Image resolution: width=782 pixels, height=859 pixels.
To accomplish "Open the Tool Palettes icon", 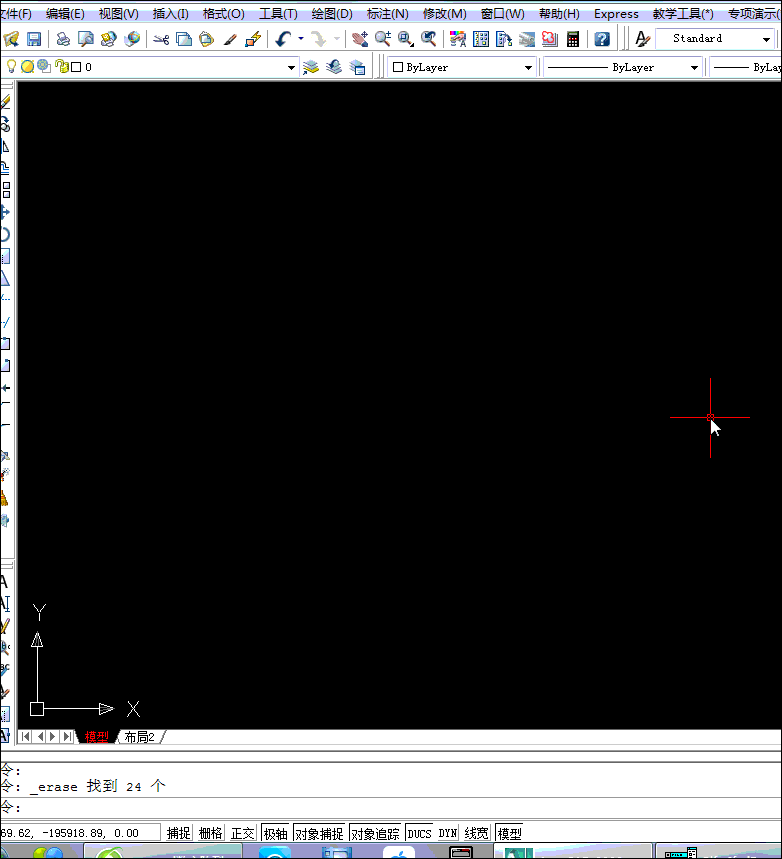I will click(504, 39).
